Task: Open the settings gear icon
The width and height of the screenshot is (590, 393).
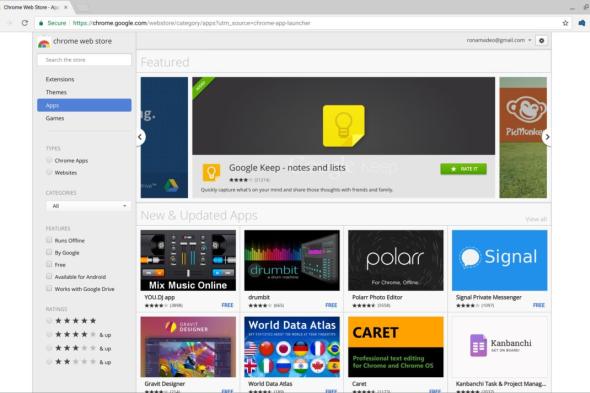Action: (x=541, y=41)
